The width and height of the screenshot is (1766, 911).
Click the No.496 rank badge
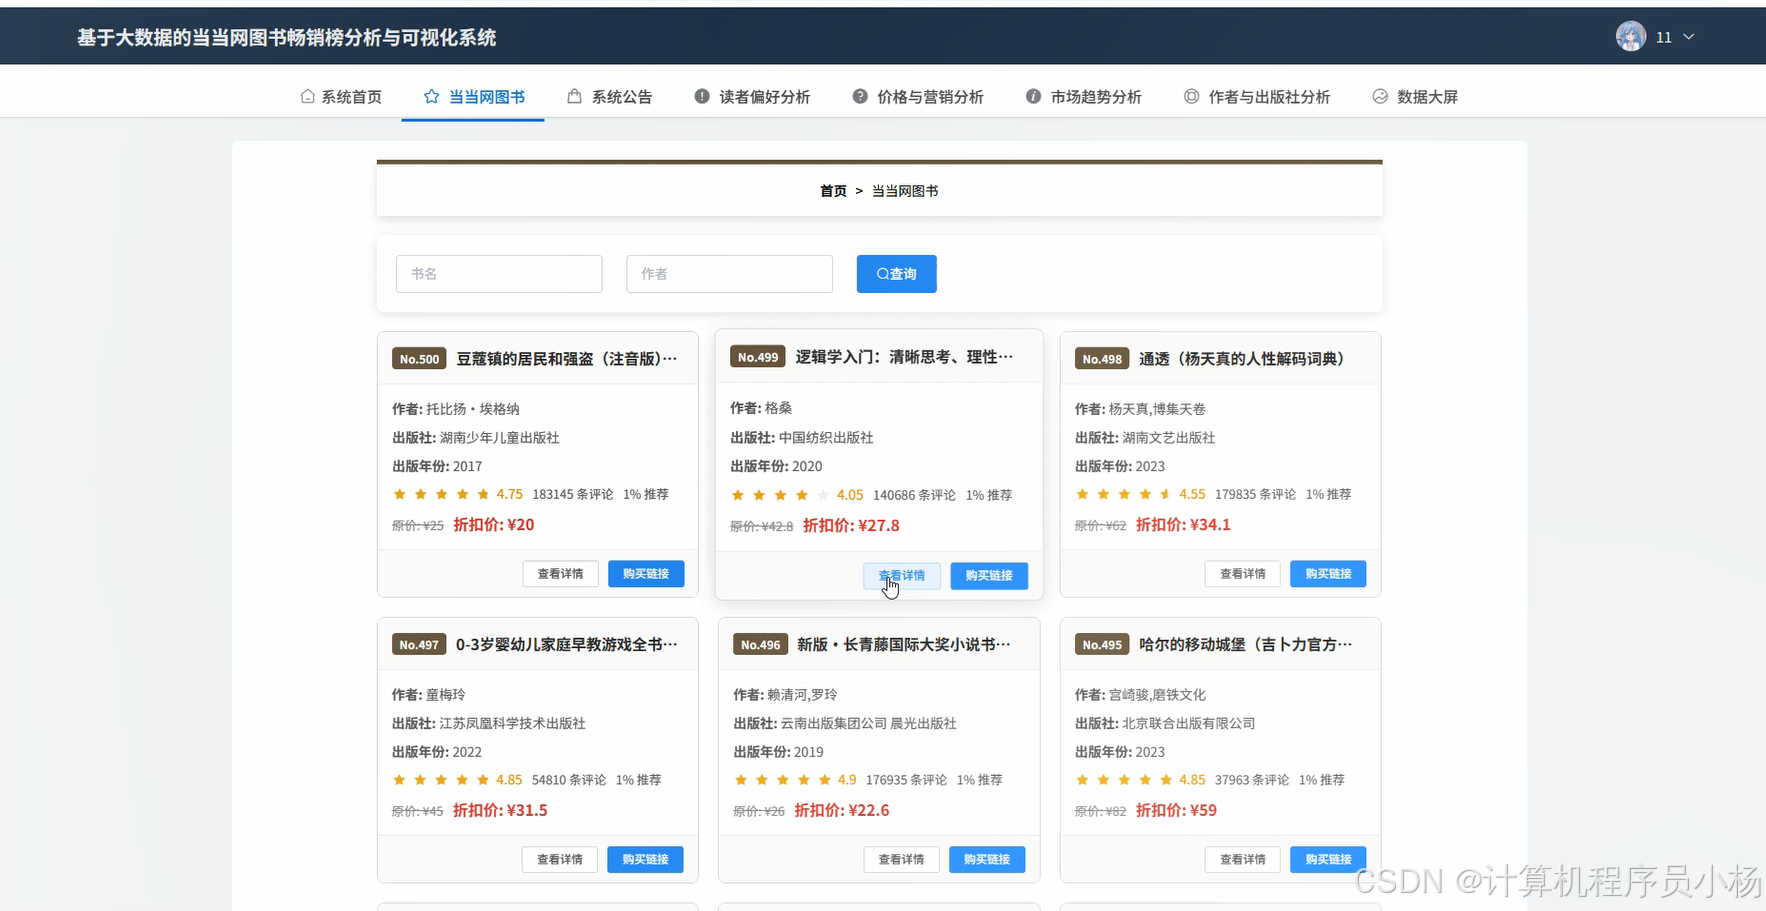[x=760, y=645]
